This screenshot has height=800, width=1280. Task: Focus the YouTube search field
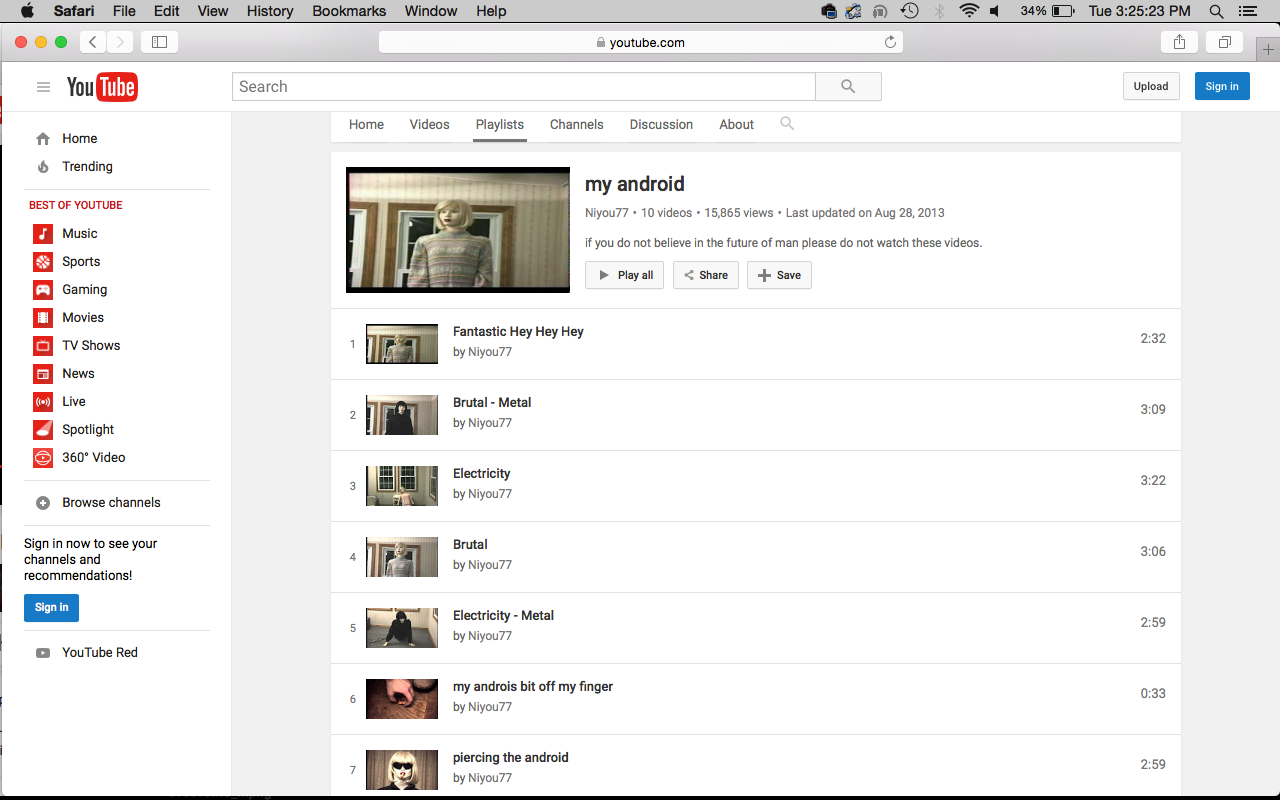coord(524,87)
